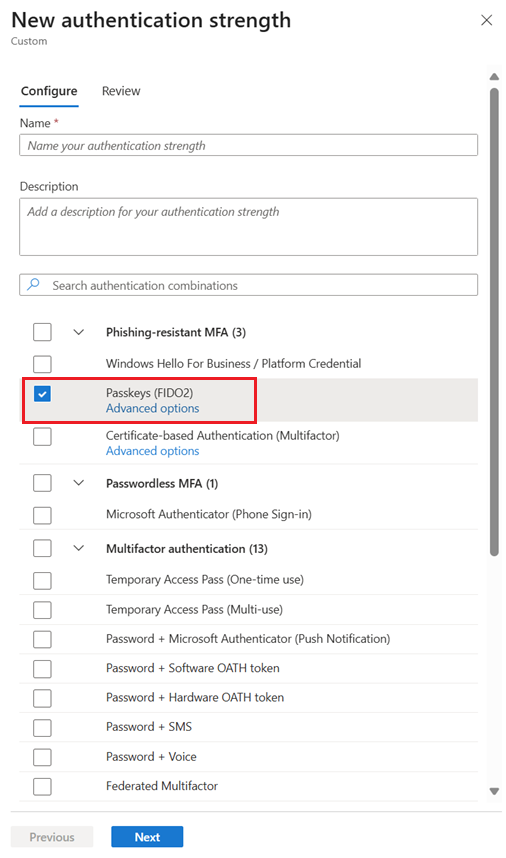Click the vertical scrollbar thumb

(x=495, y=322)
